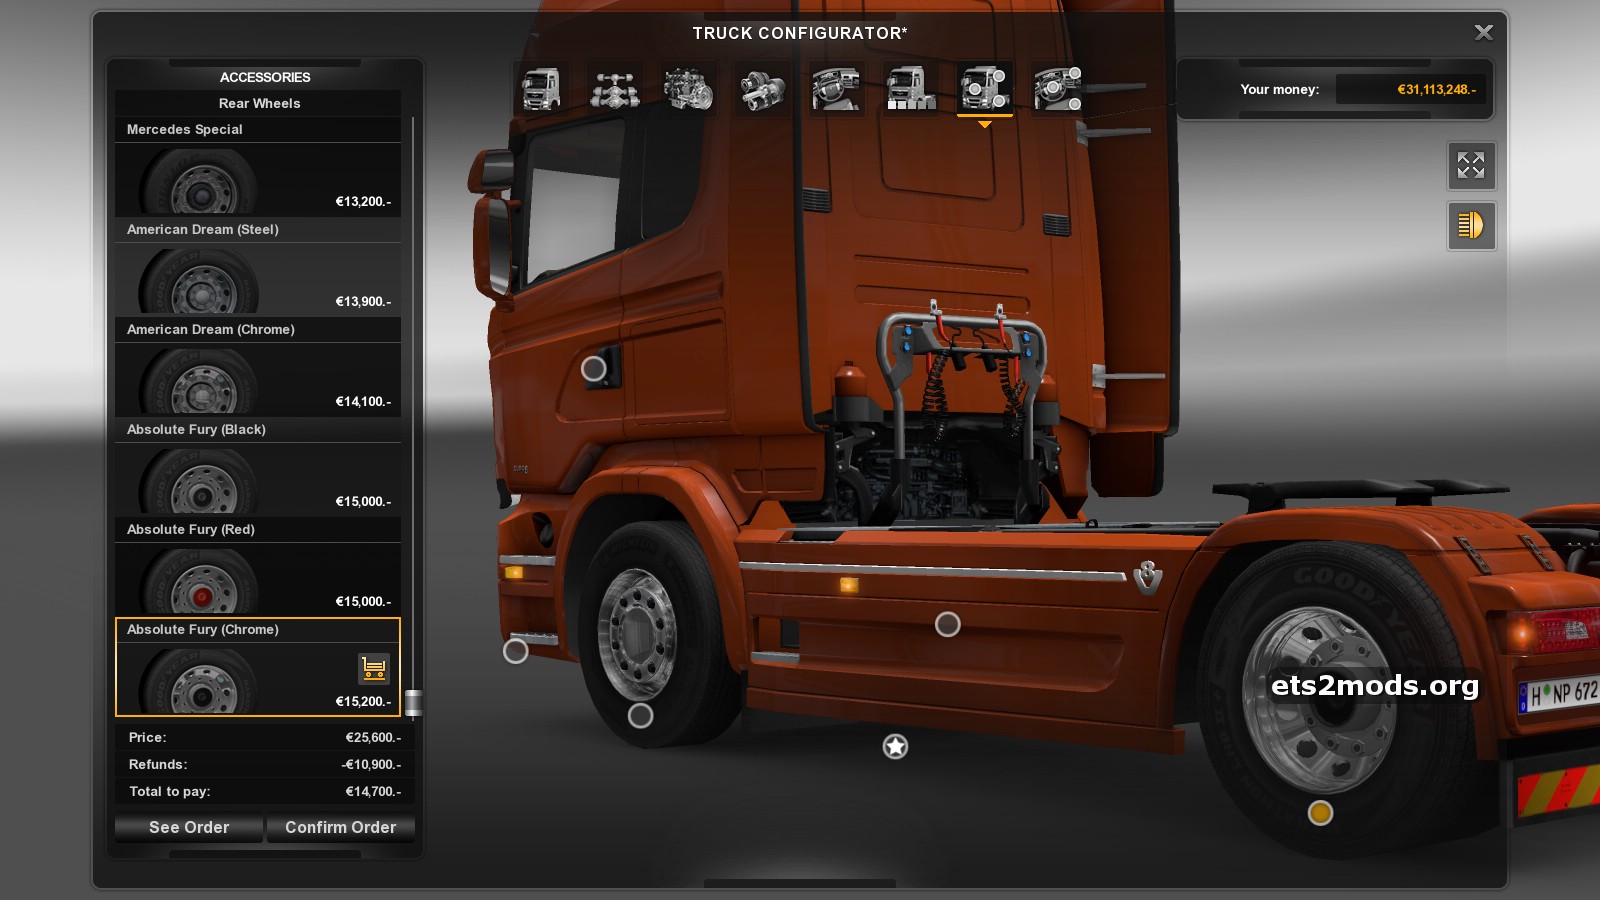Select the cabin door accessory node
This screenshot has height=900, width=1600.
coord(594,369)
